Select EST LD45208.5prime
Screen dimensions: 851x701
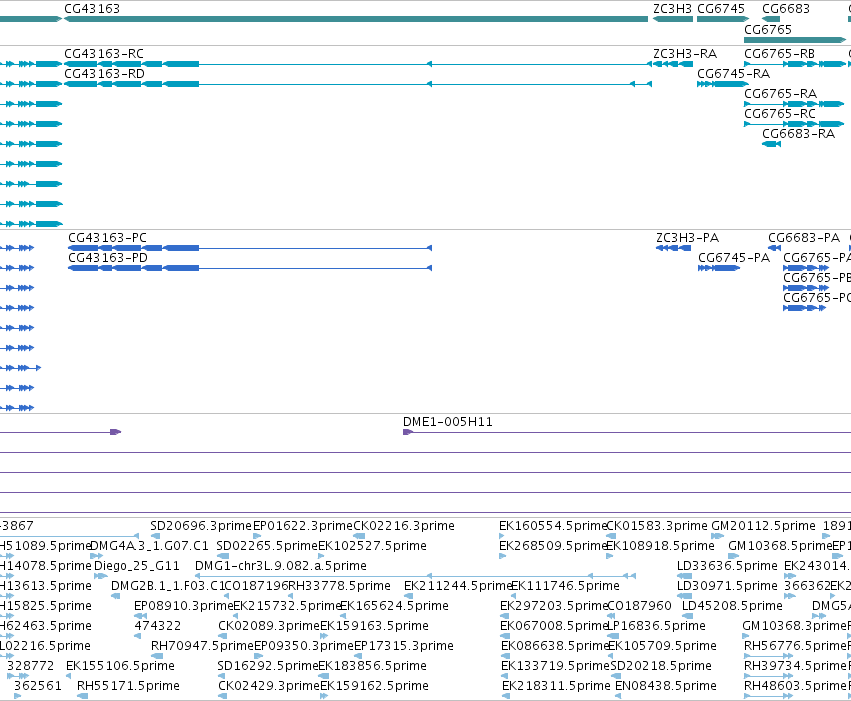[732, 606]
